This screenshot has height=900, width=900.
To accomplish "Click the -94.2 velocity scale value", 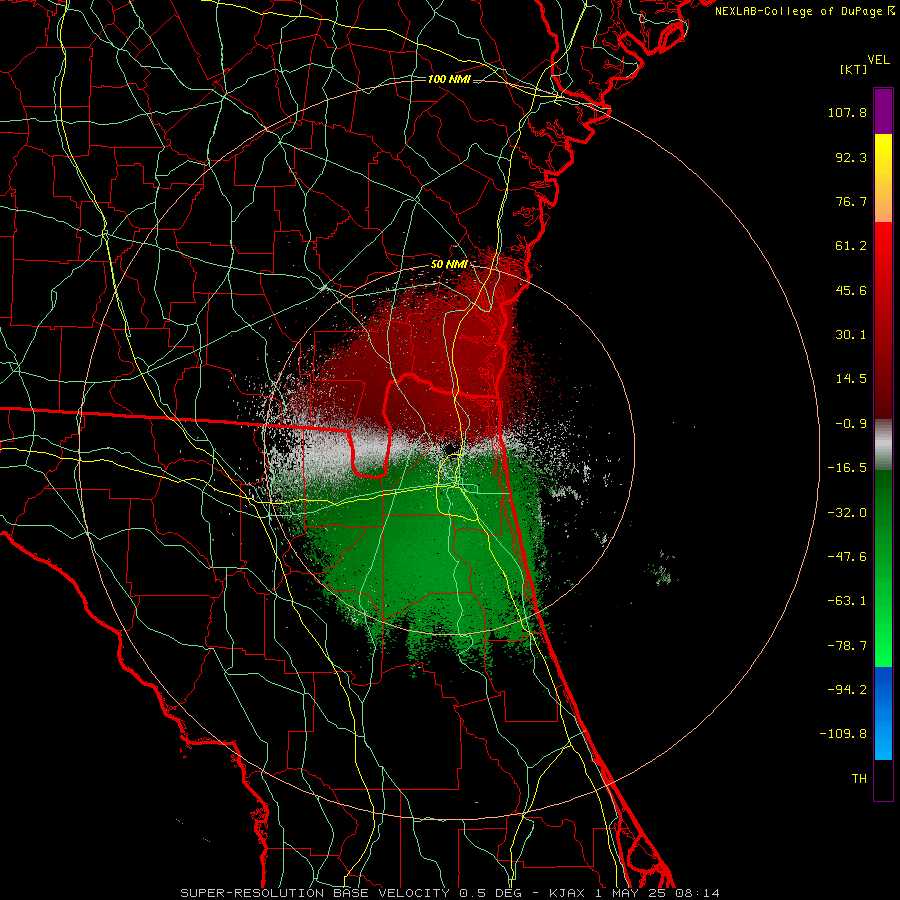I will point(847,689).
